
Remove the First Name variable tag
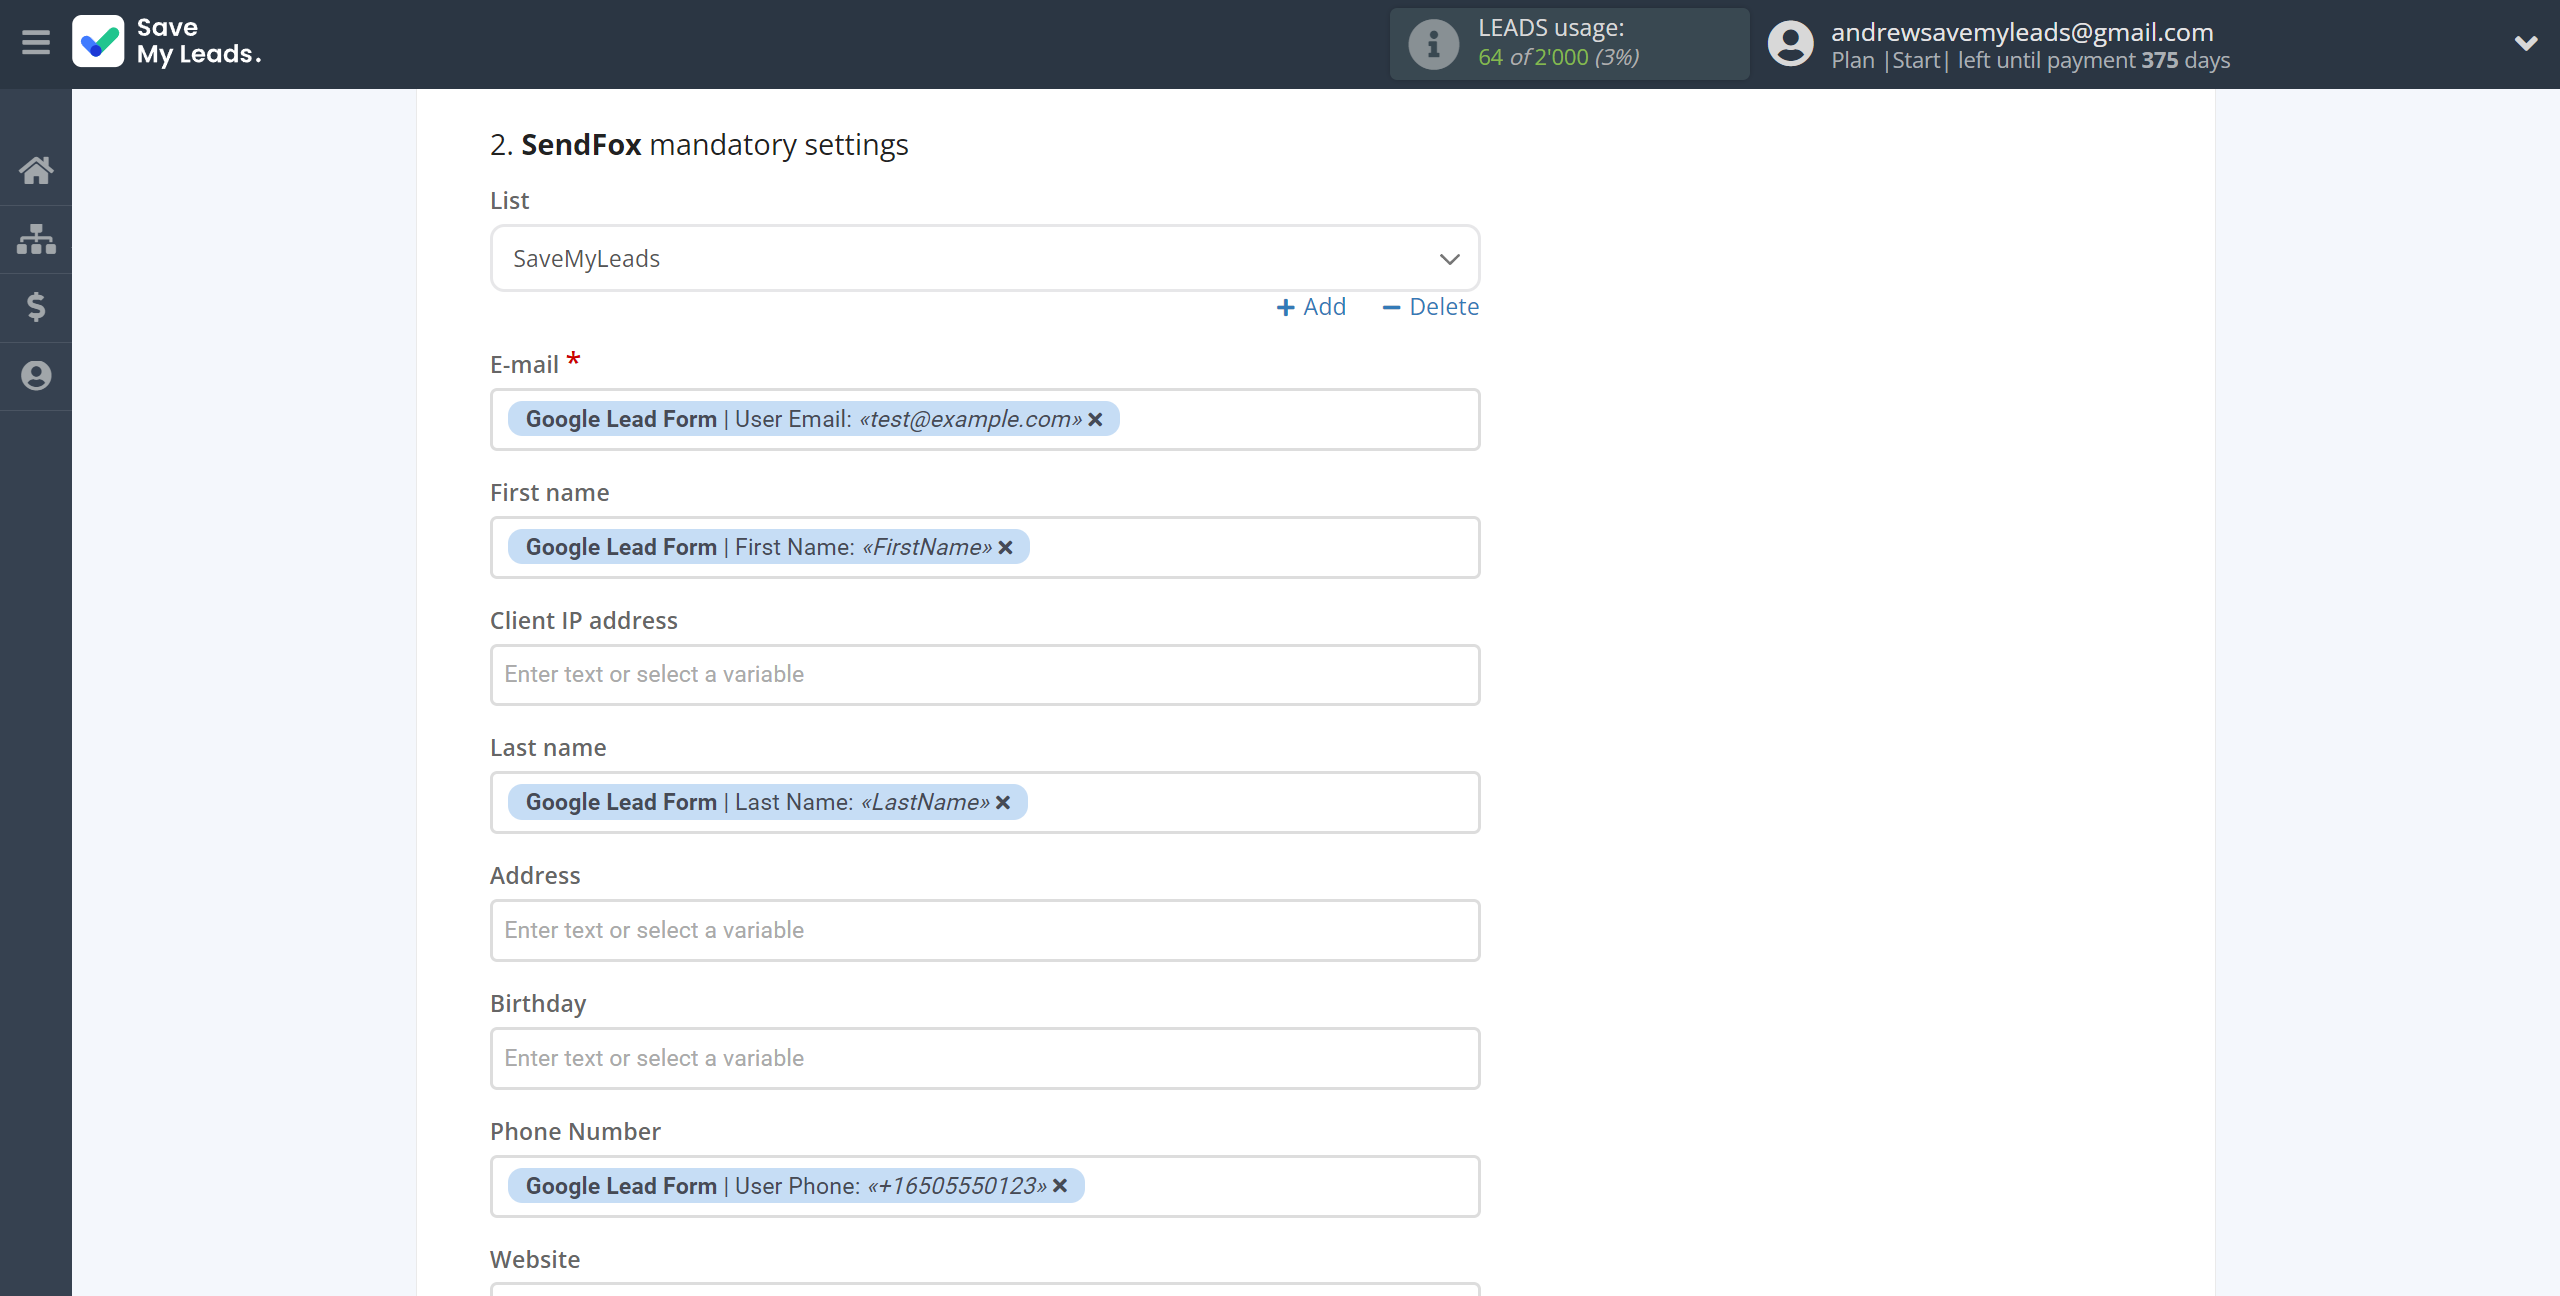click(x=1006, y=548)
